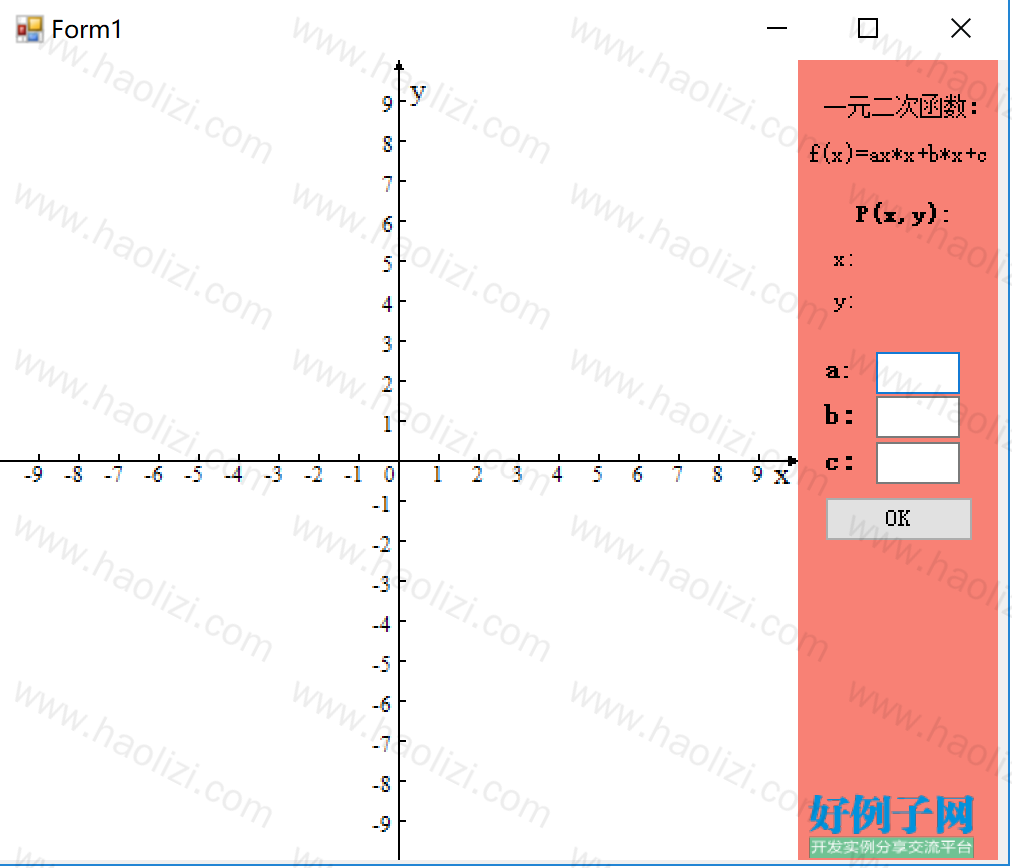The width and height of the screenshot is (1012, 868).
Task: Click the y: coordinate label
Action: (843, 301)
